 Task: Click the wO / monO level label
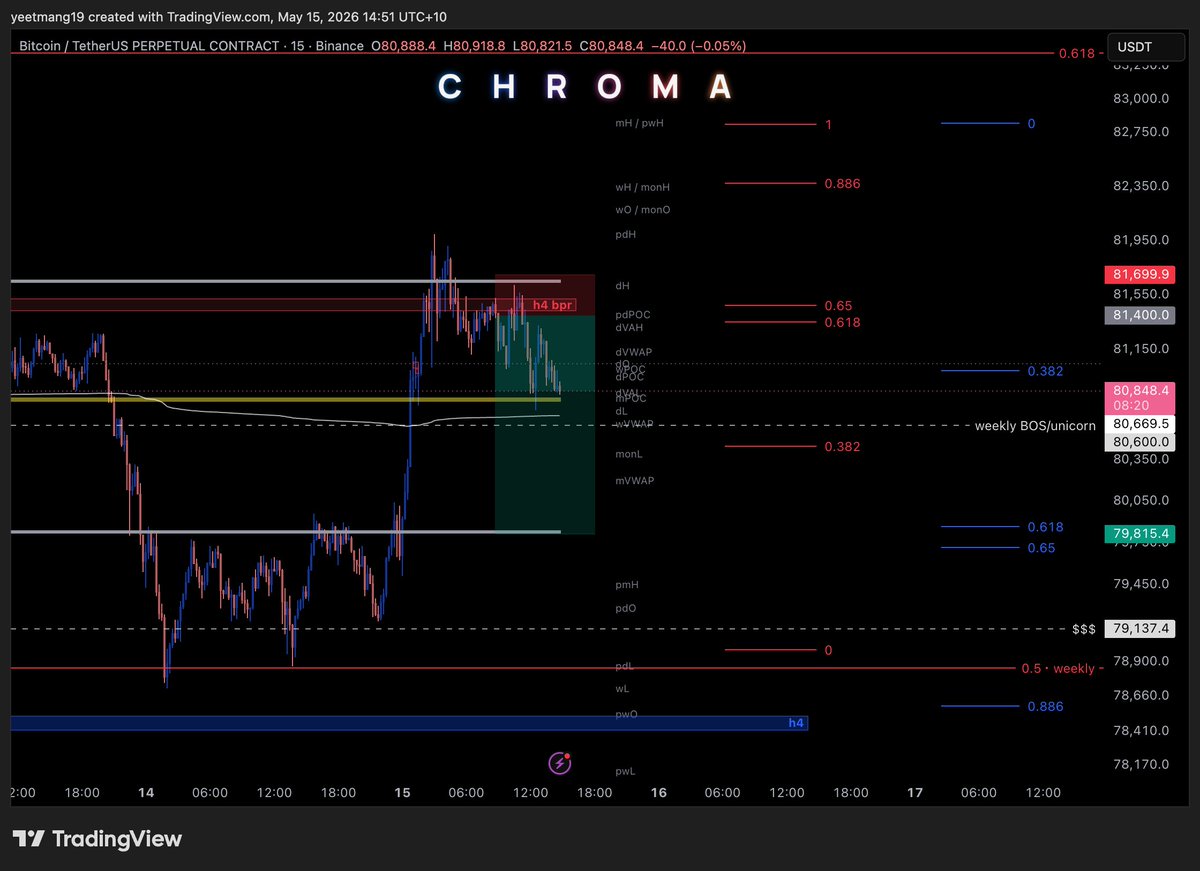point(643,210)
